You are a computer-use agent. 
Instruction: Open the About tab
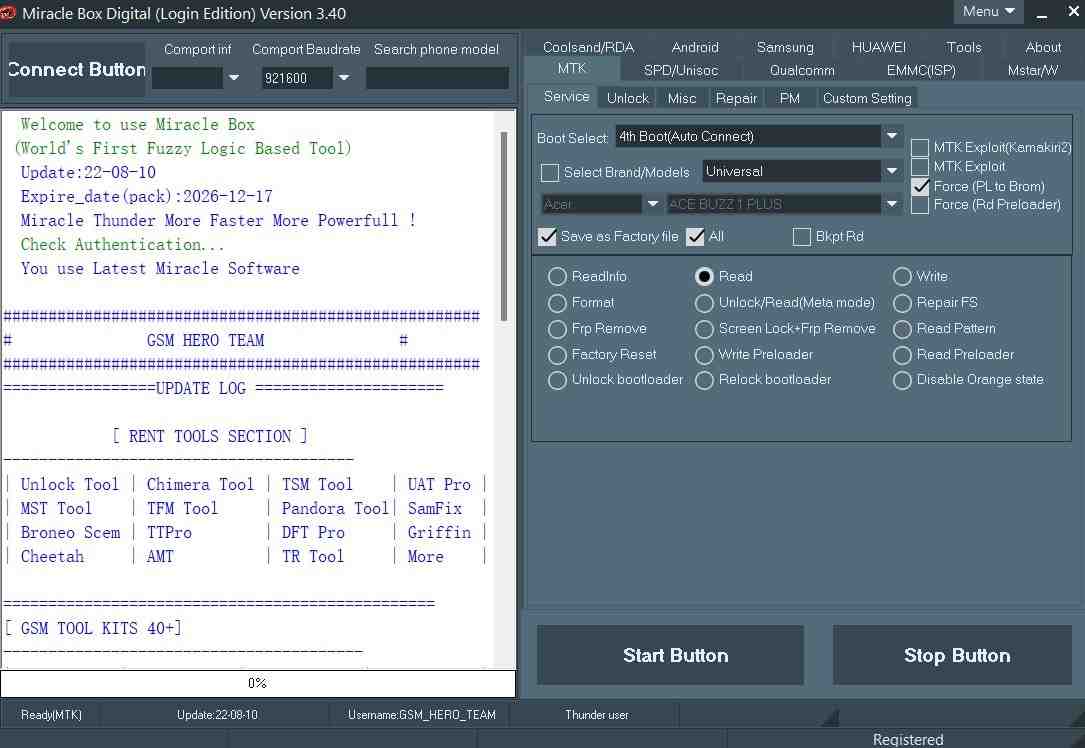(x=1043, y=47)
